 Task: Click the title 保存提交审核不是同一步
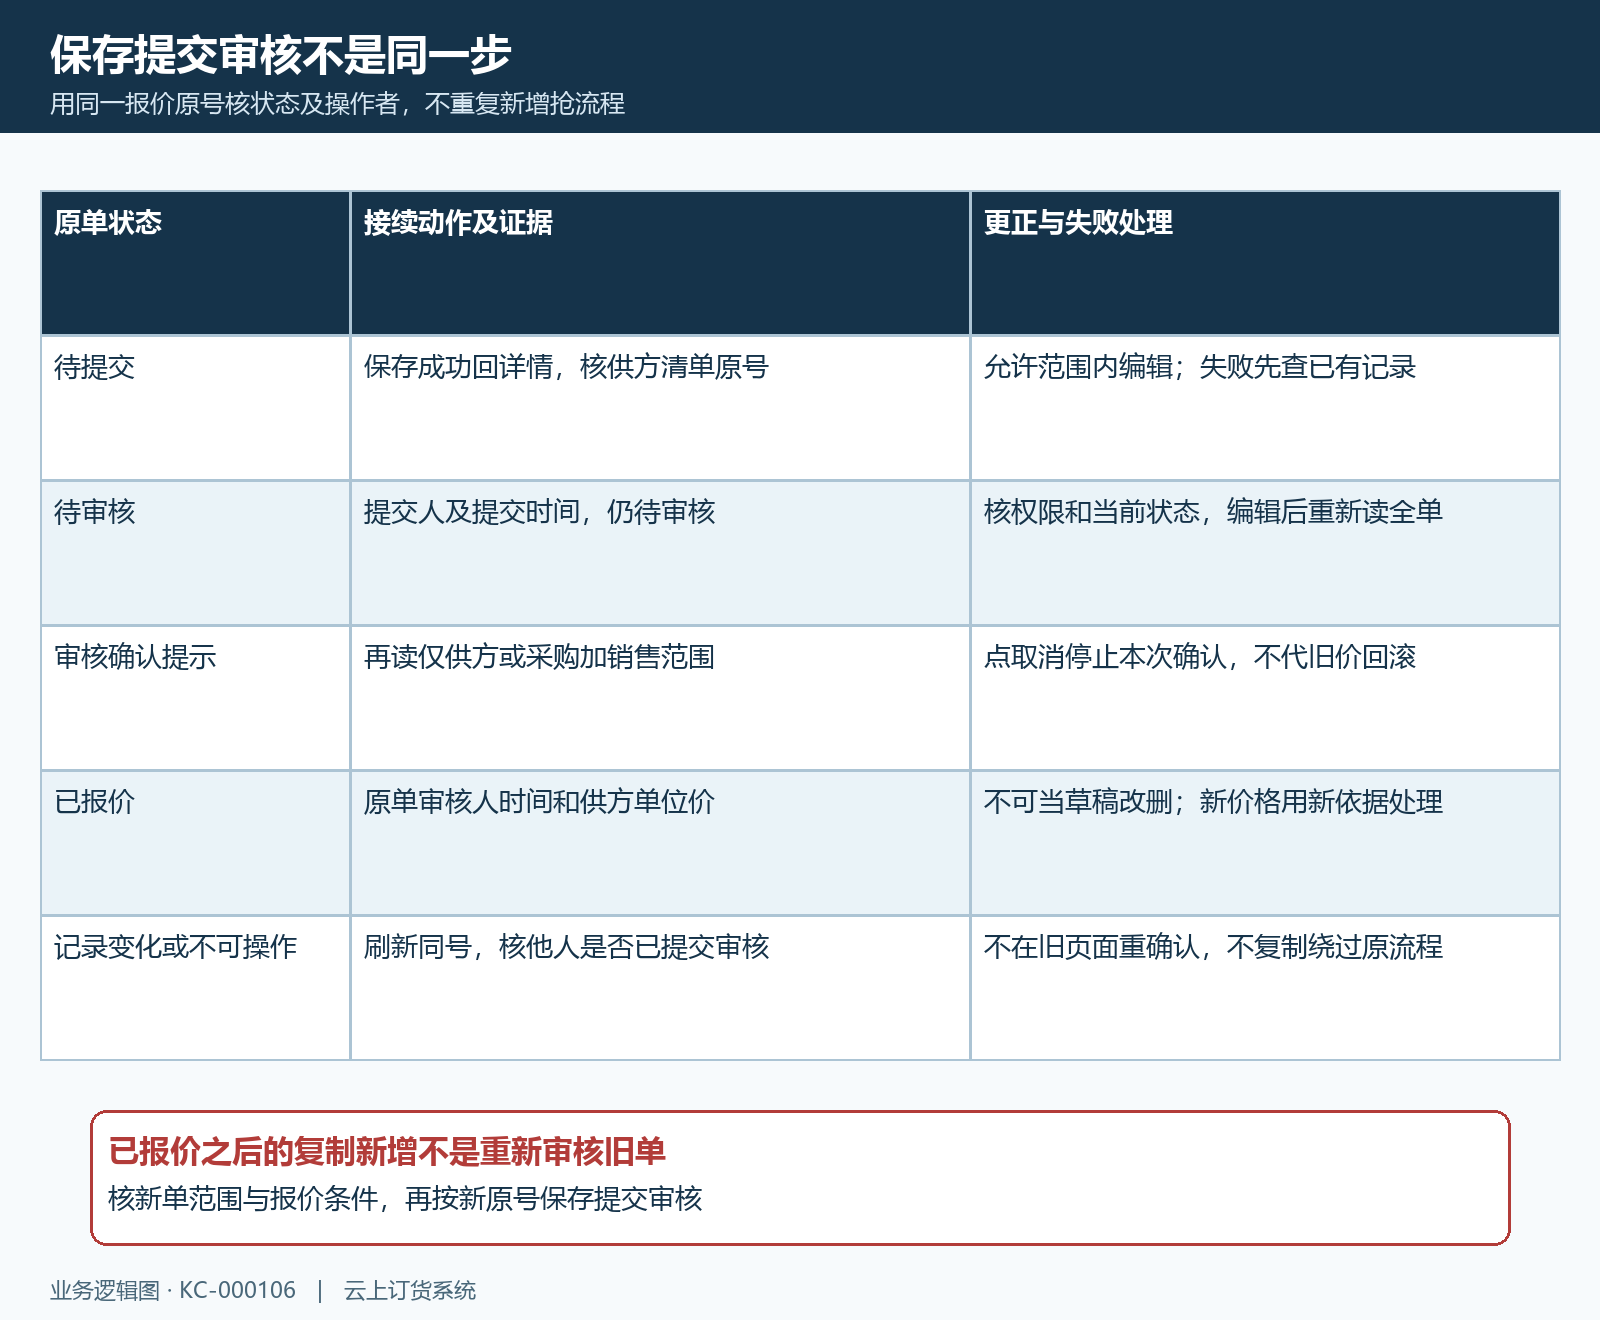tap(281, 55)
